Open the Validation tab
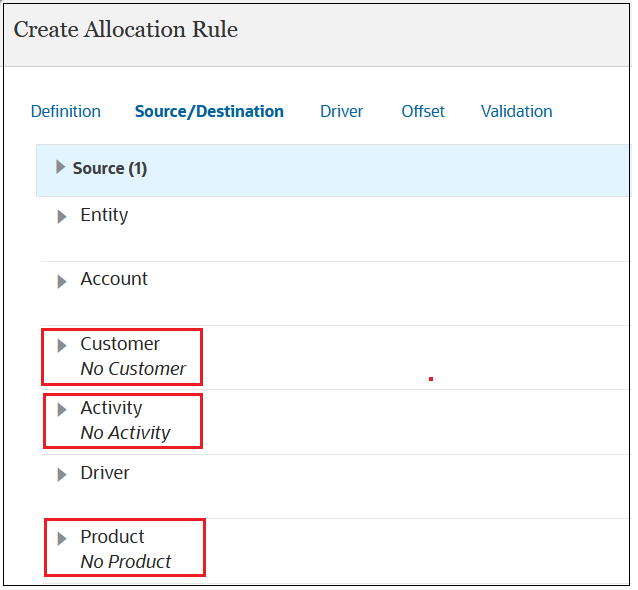 tap(516, 112)
